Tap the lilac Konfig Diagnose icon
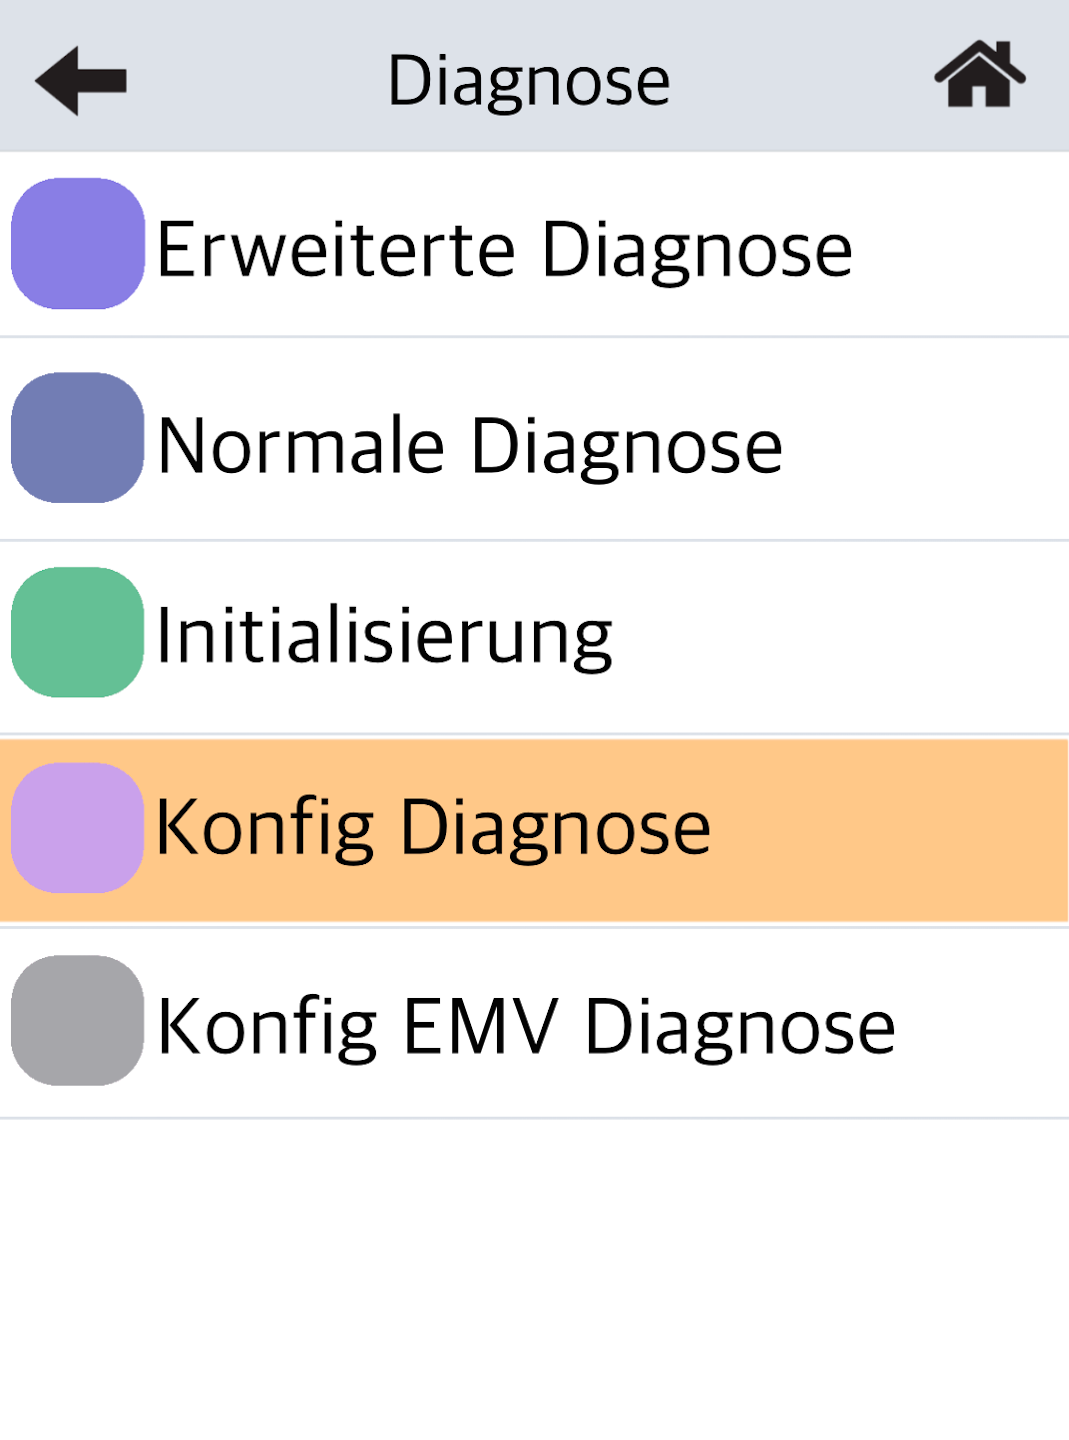This screenshot has width=1069, height=1440. (78, 828)
